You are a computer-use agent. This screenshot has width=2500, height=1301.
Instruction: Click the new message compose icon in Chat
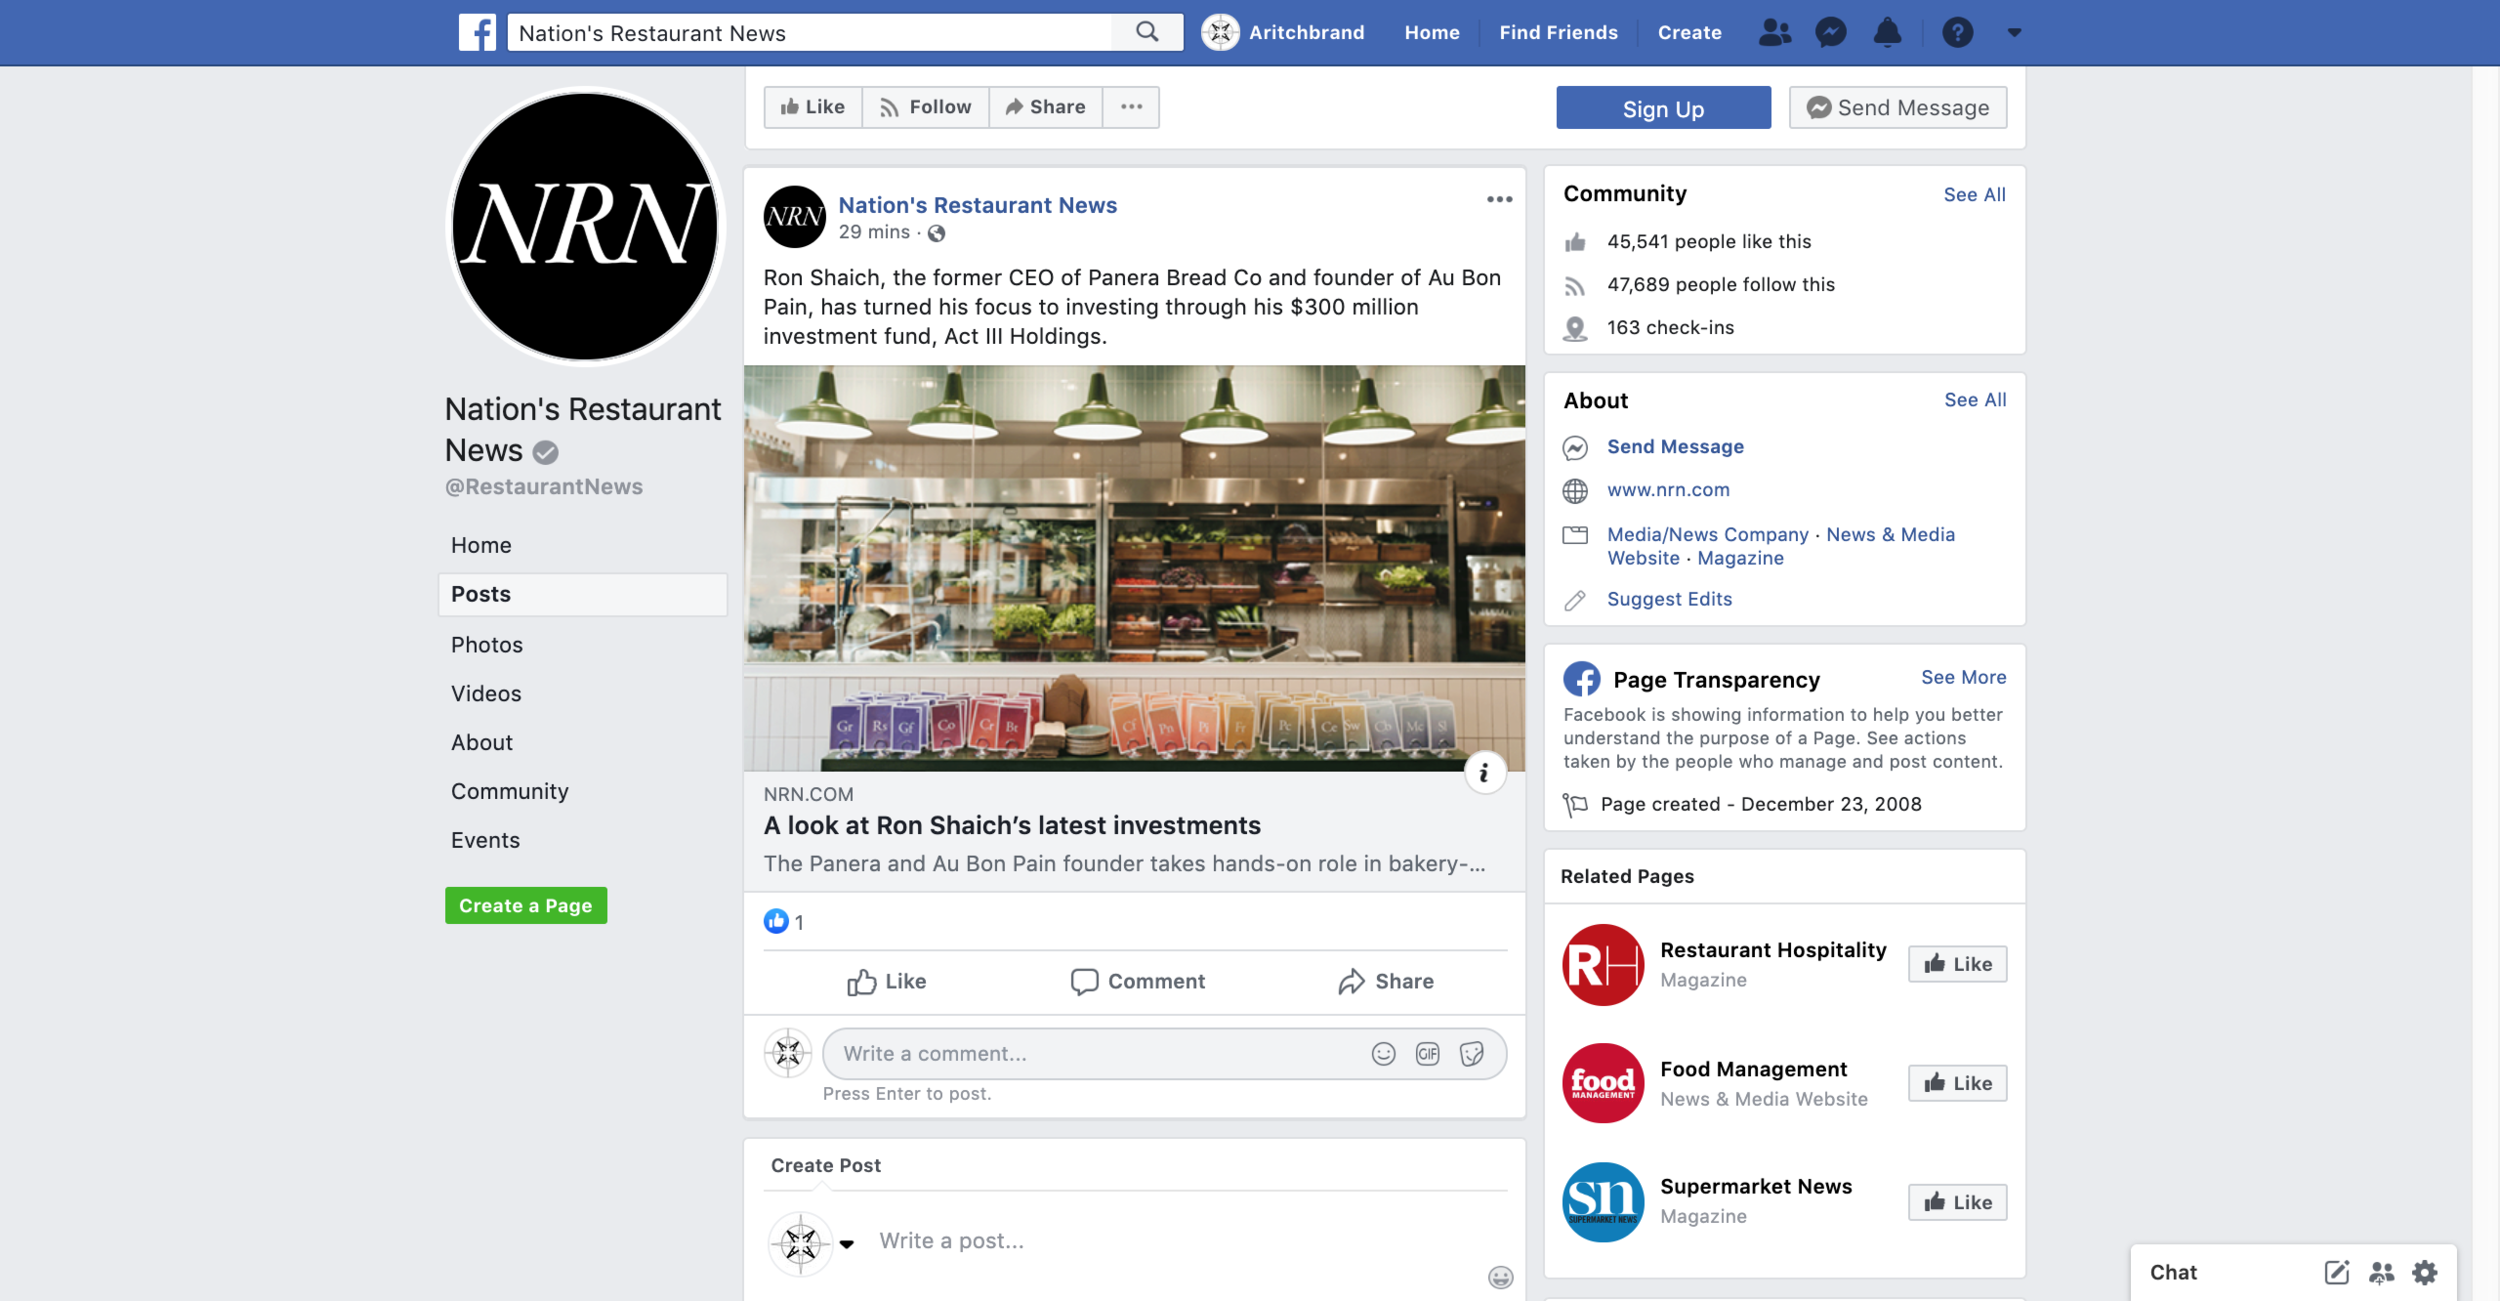click(2336, 1272)
